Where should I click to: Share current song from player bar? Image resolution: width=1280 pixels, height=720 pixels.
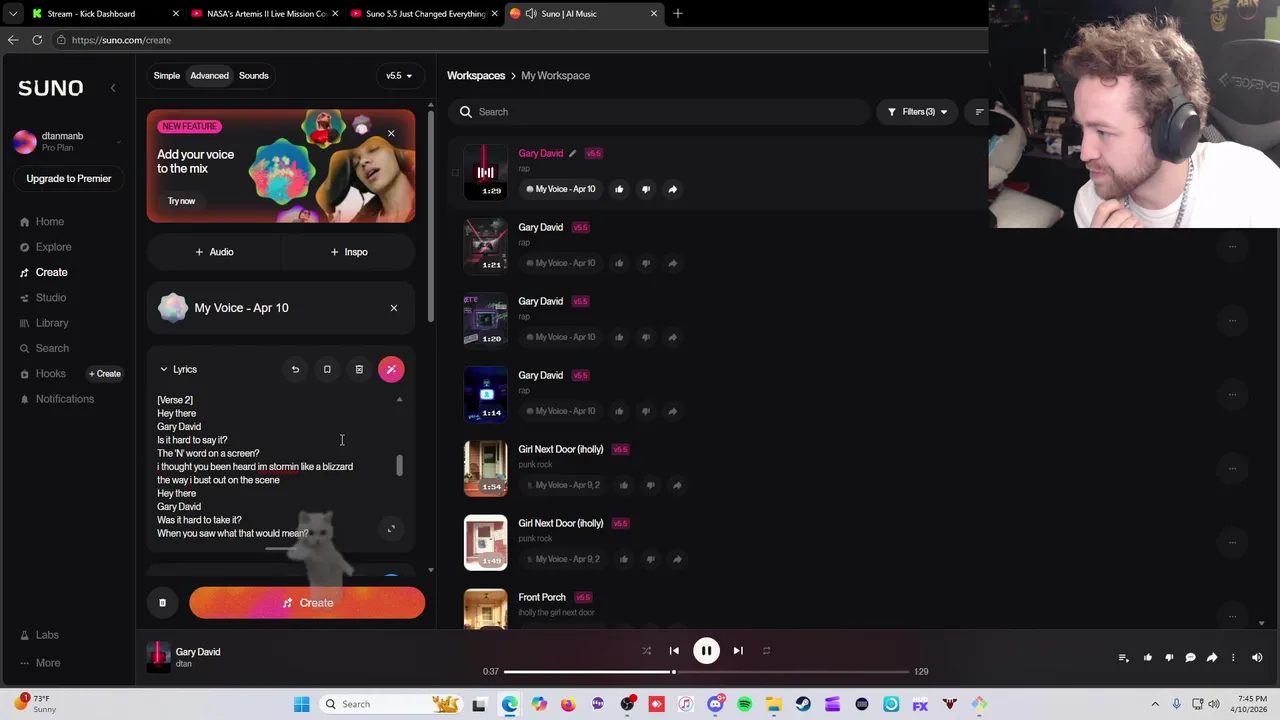(x=1211, y=657)
